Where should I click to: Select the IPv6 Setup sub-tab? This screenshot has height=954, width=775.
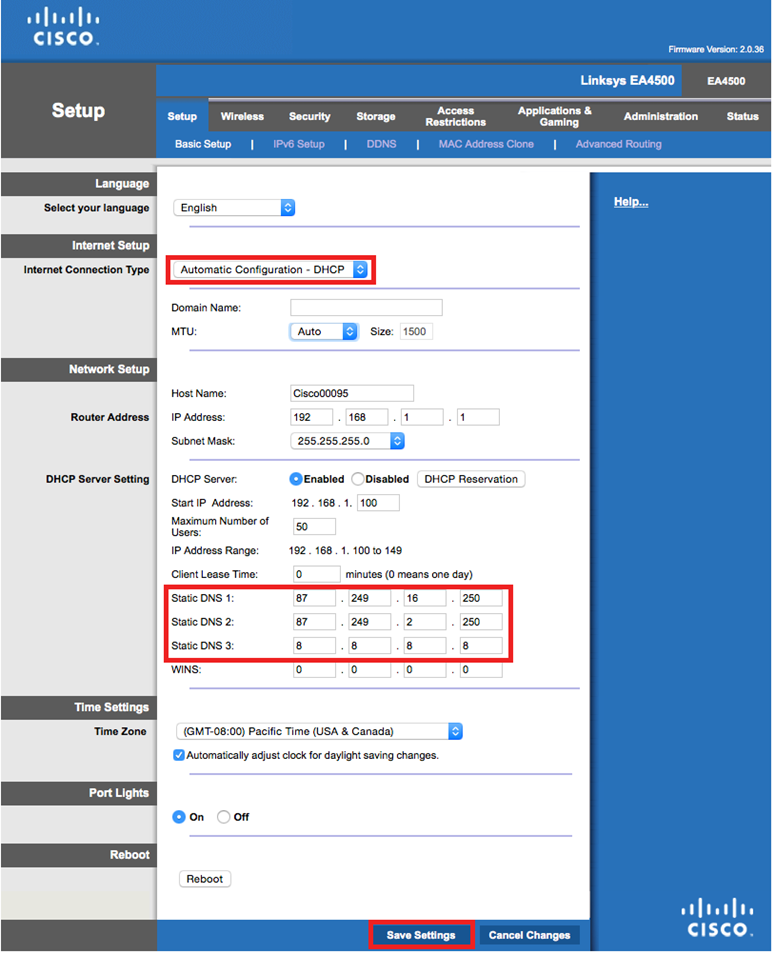coord(299,144)
